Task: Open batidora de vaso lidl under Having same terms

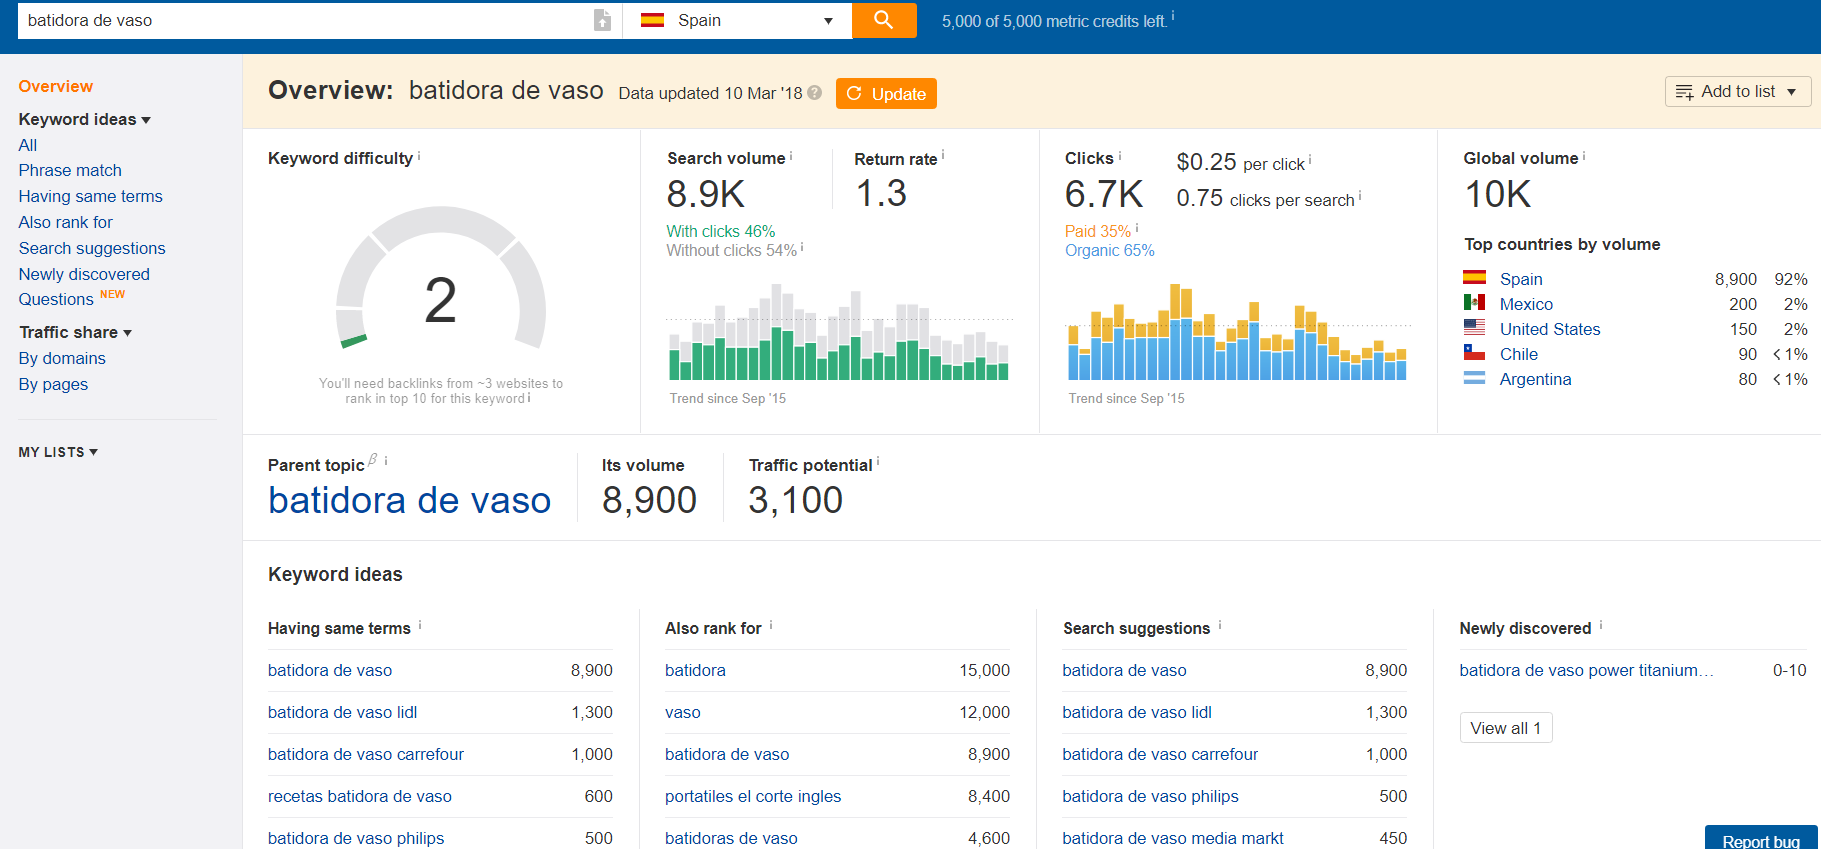Action: 342,712
